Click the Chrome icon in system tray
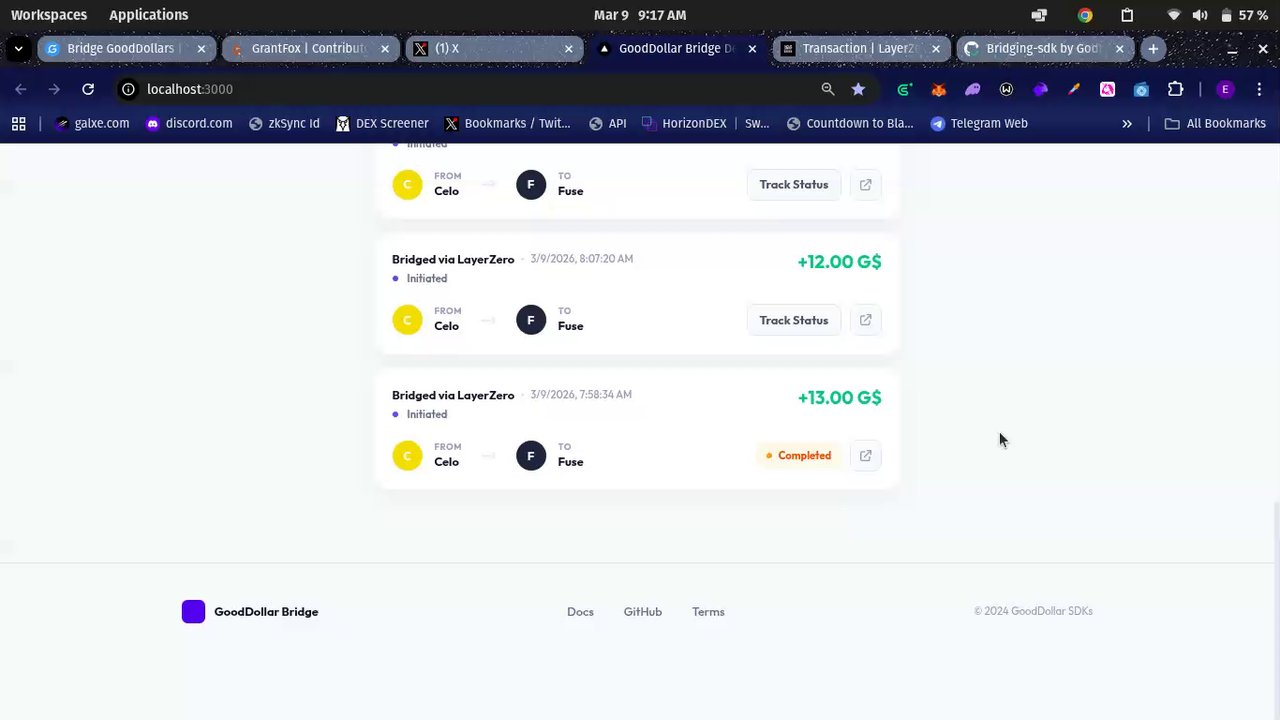The height and width of the screenshot is (720, 1280). pyautogui.click(x=1085, y=15)
